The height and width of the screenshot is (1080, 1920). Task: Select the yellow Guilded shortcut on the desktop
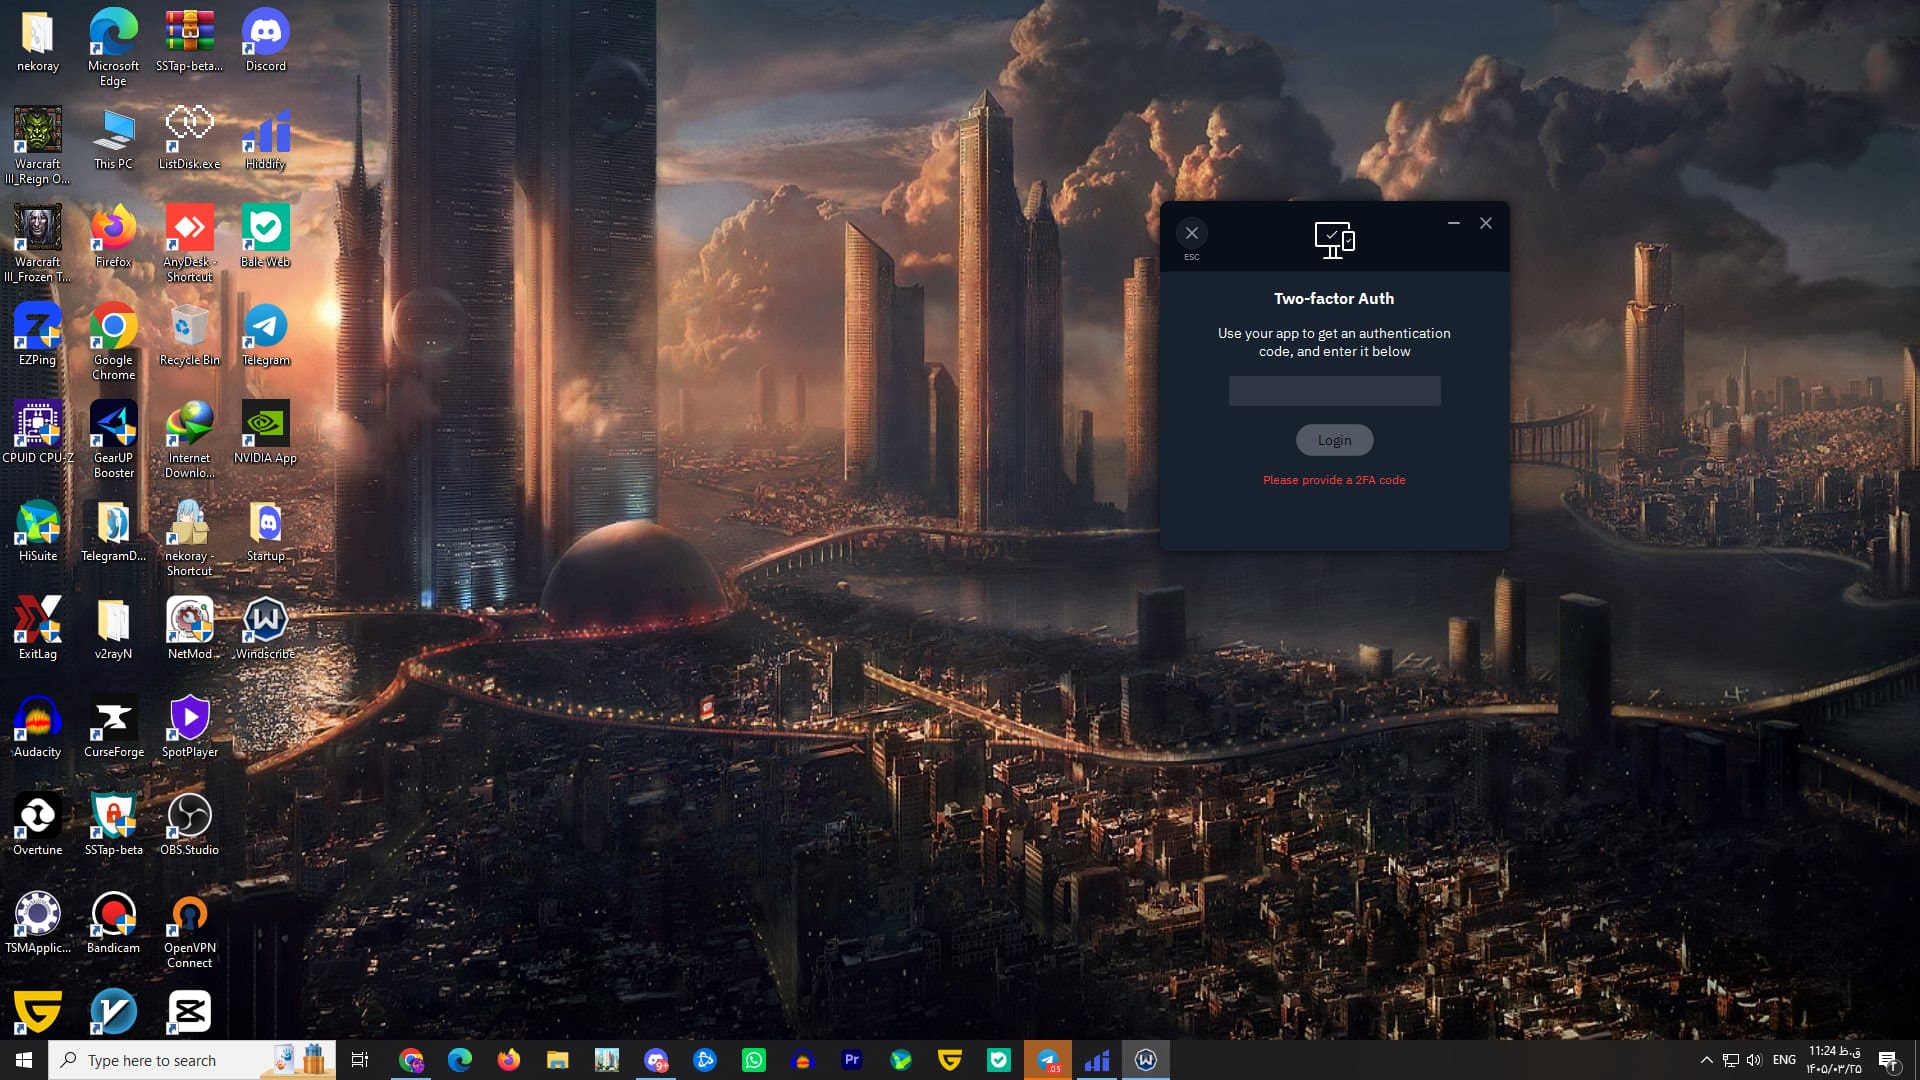(38, 1012)
